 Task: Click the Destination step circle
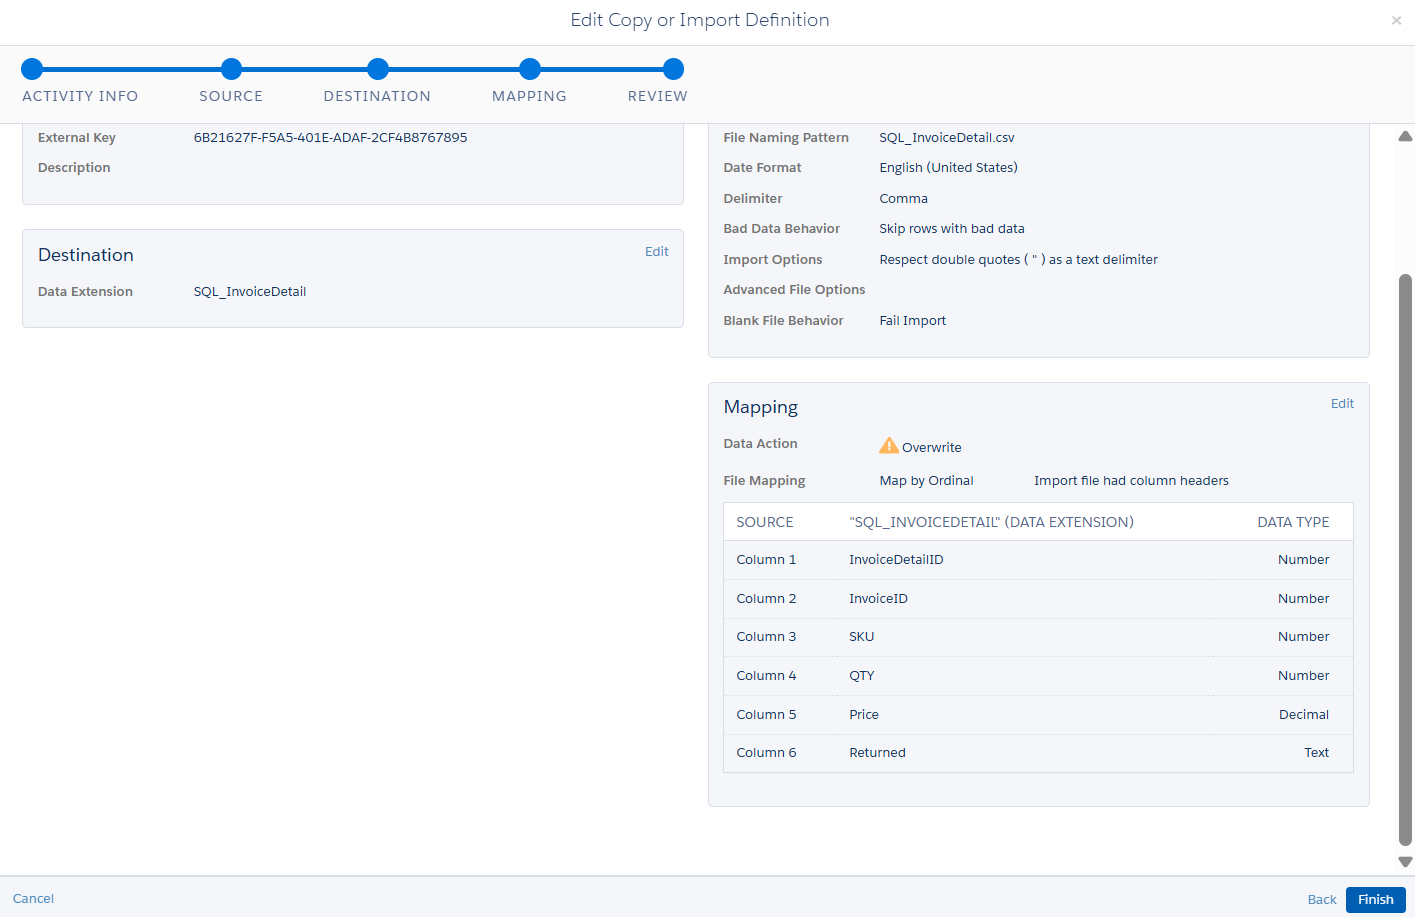(x=377, y=69)
